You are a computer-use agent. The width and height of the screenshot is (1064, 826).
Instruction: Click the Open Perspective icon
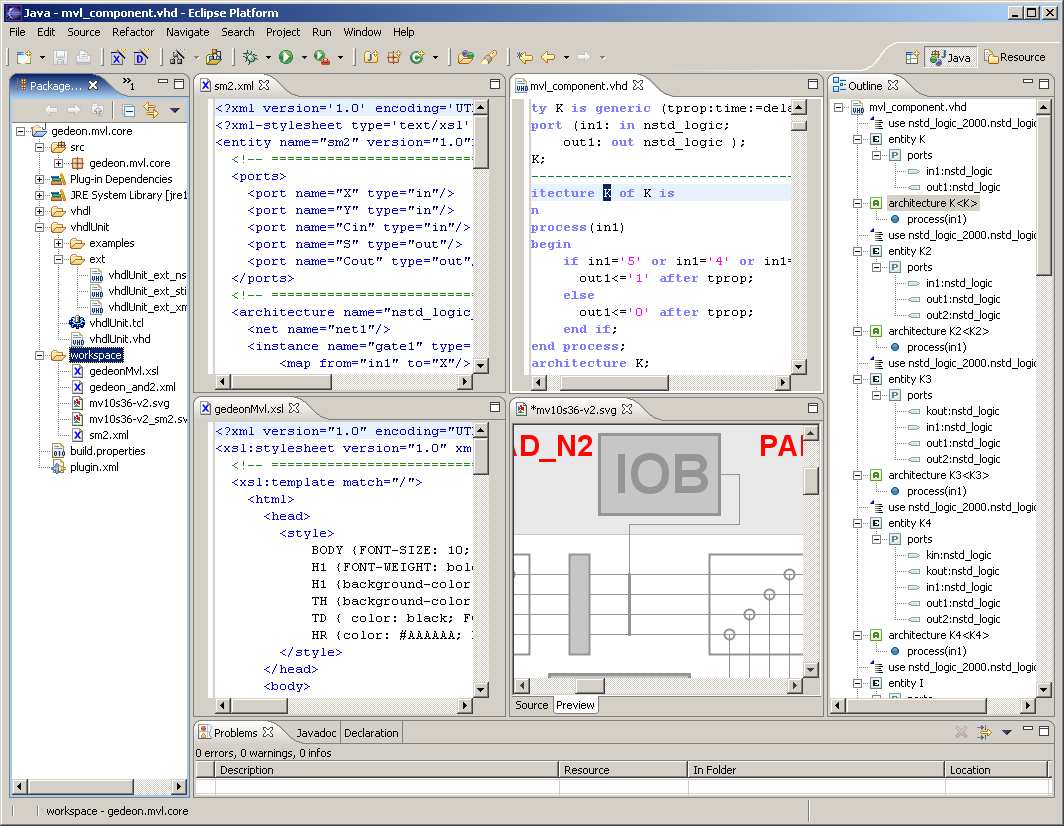click(912, 58)
